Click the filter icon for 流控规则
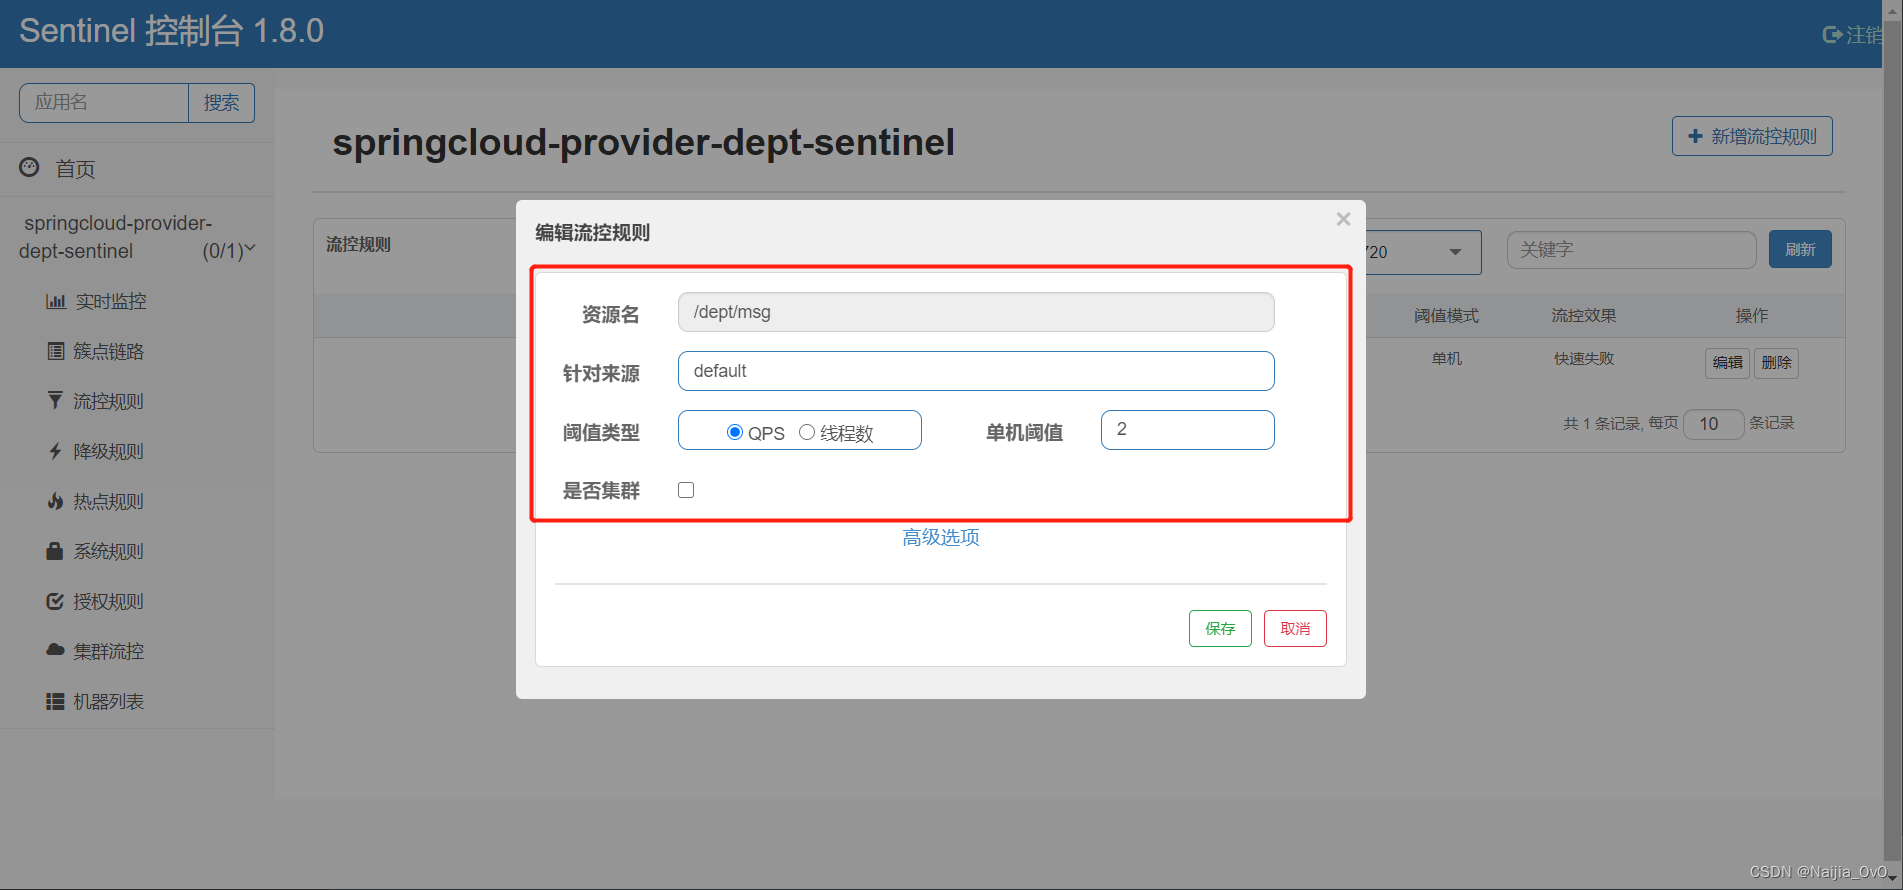The height and width of the screenshot is (890, 1903). tap(55, 401)
